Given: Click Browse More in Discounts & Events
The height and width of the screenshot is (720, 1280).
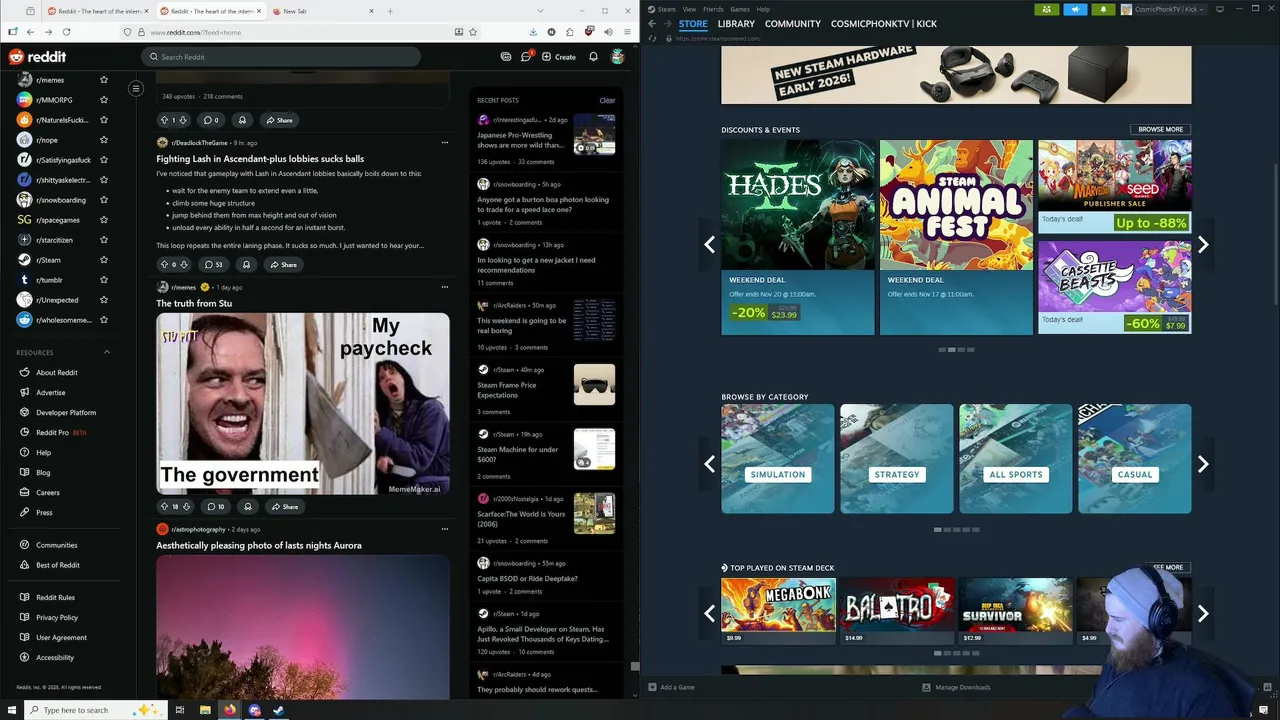Looking at the screenshot, I should pyautogui.click(x=1160, y=129).
